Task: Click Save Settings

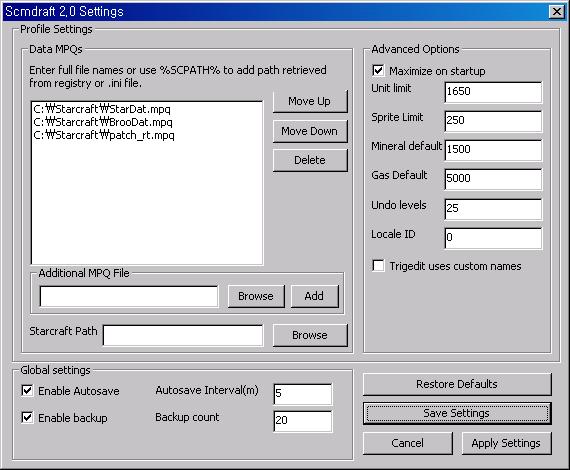Action: 457,413
